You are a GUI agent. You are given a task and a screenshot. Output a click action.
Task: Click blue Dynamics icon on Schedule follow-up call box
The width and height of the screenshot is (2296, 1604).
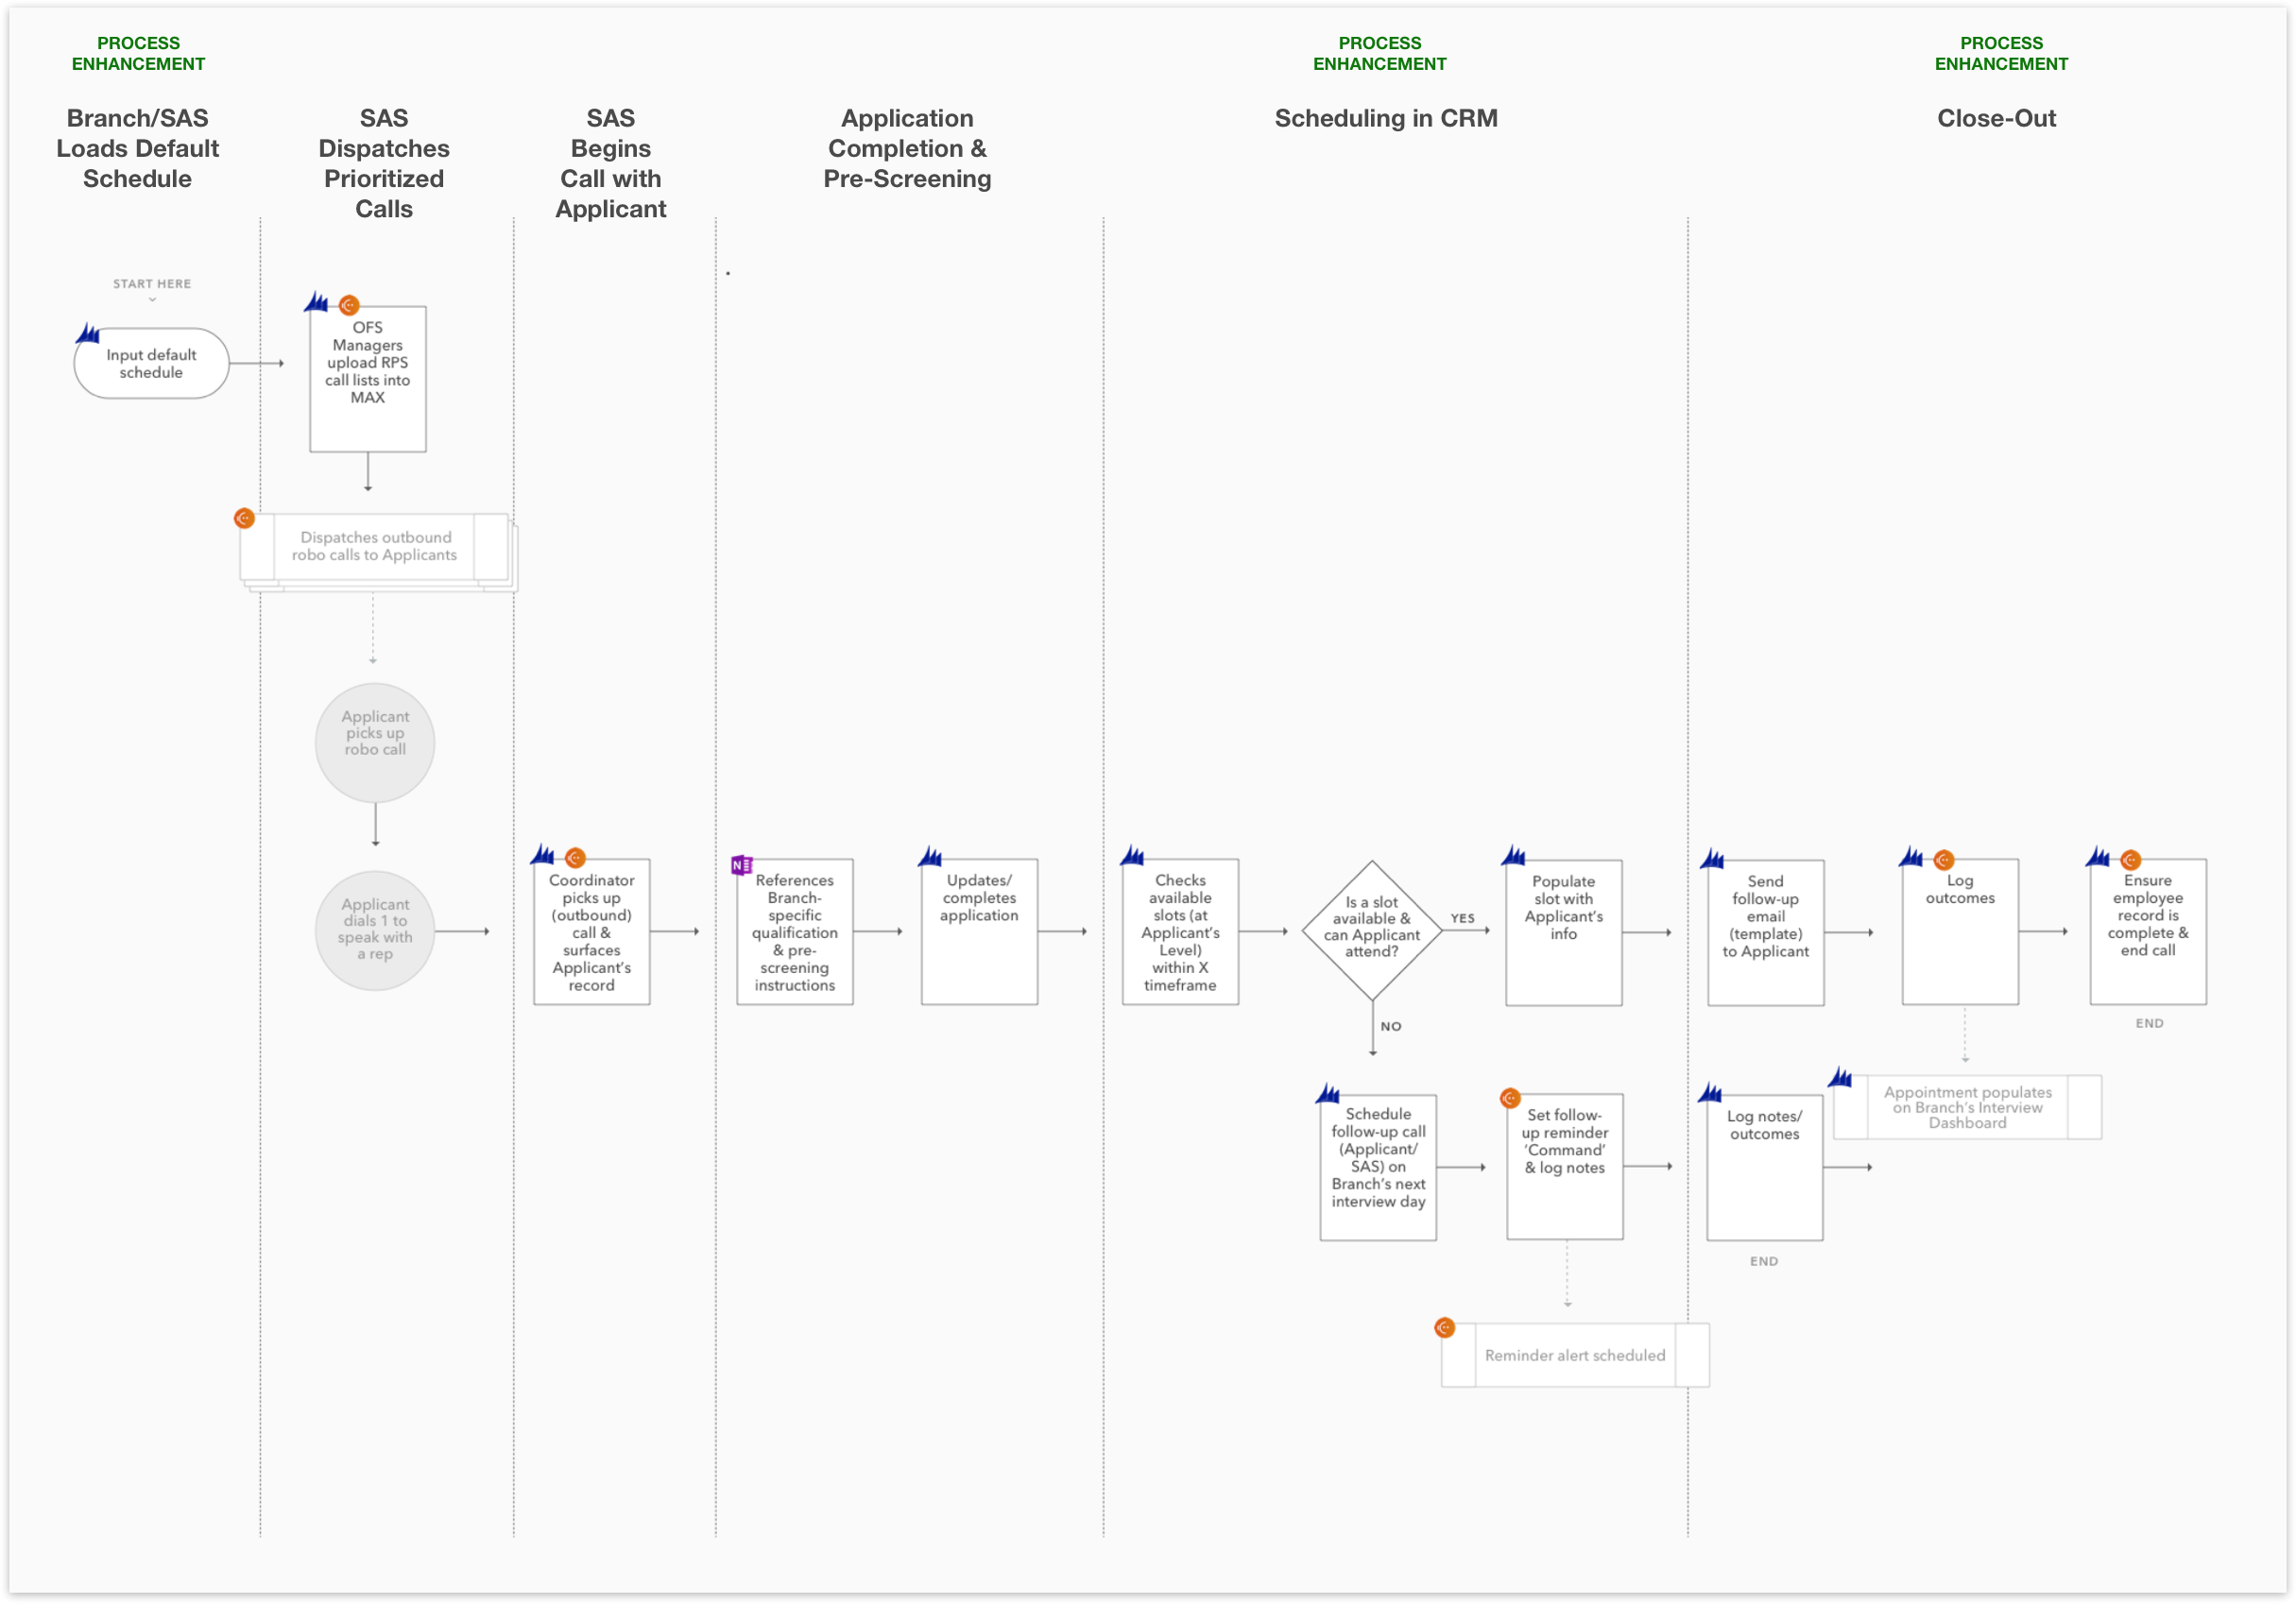[1328, 1094]
